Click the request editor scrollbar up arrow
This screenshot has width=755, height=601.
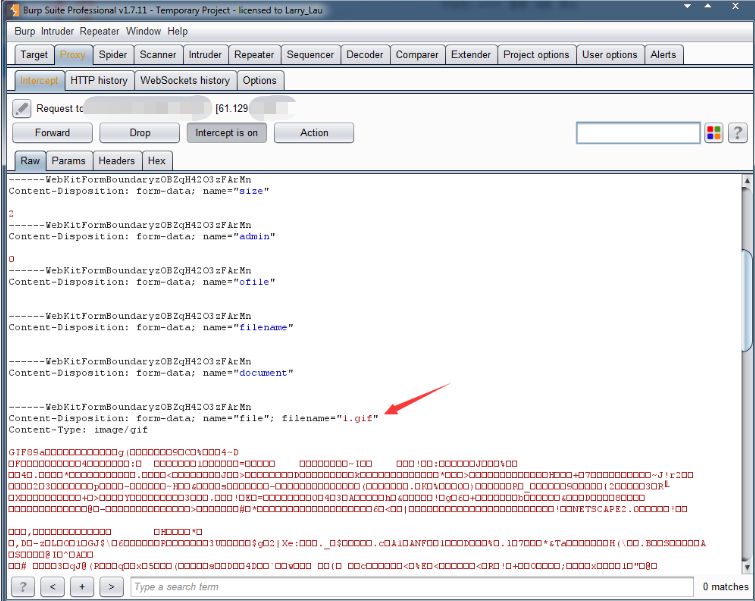pos(747,181)
